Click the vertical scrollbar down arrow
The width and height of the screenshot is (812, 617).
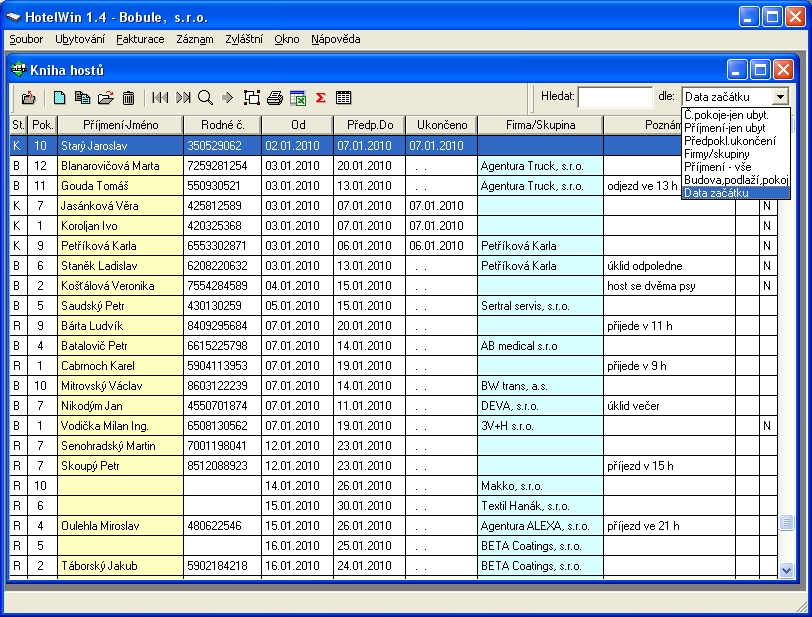786,569
